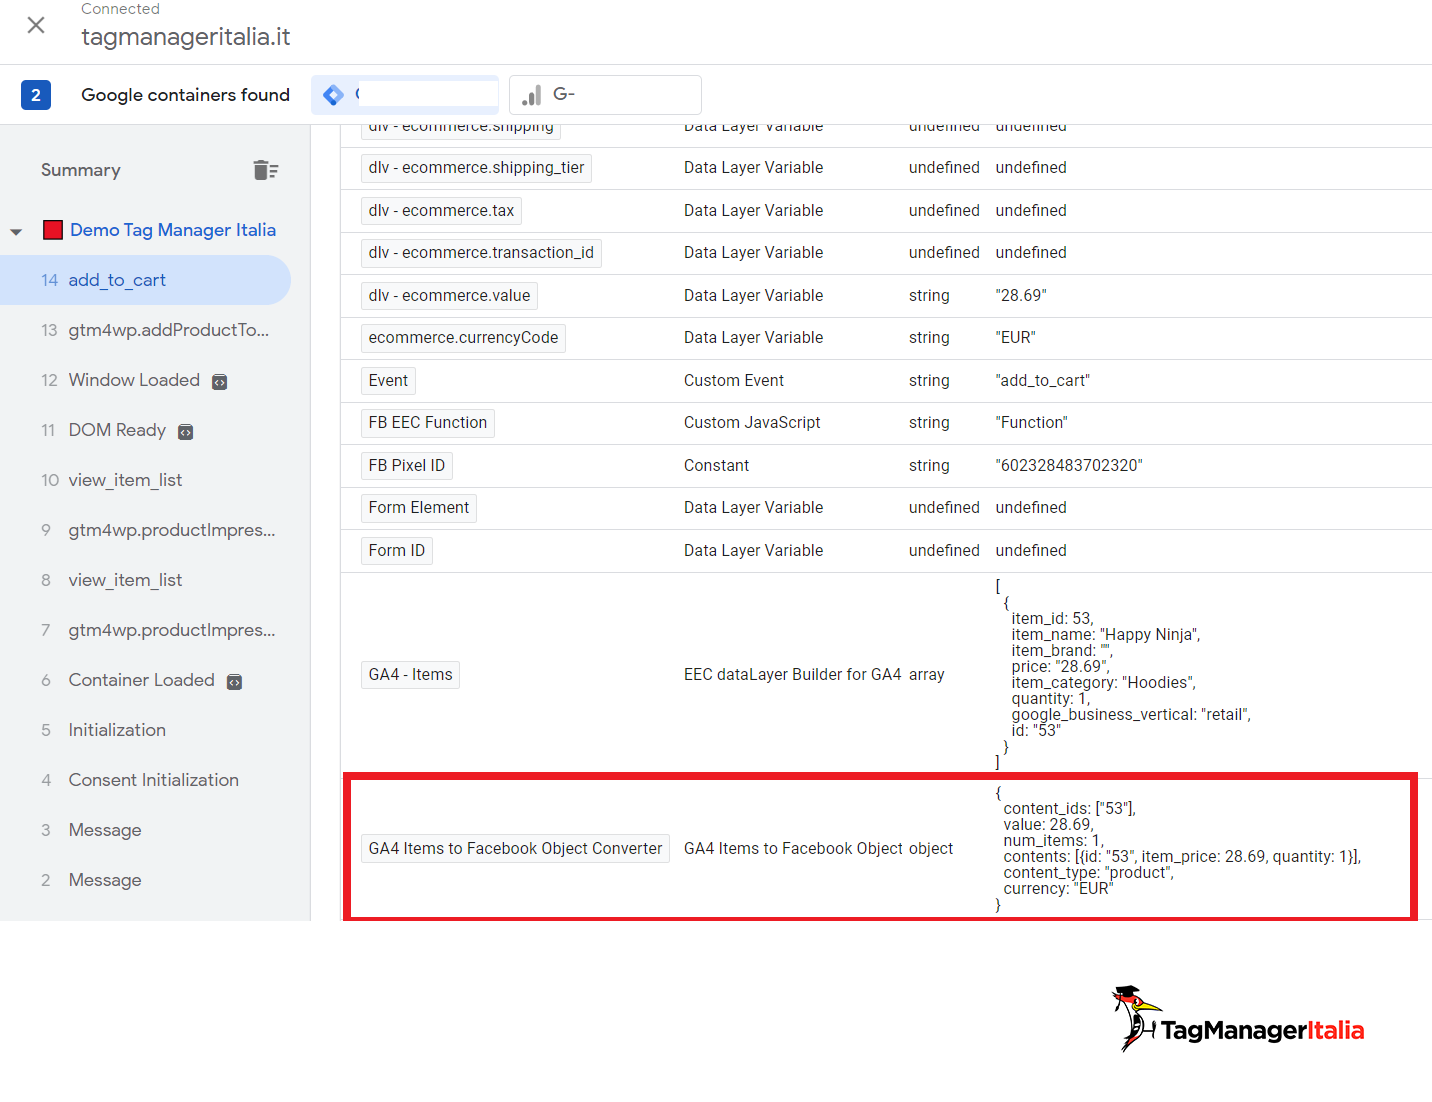1432x1102 pixels.
Task: Open variable dlv - ecommerce.transaction_id
Action: point(481,253)
